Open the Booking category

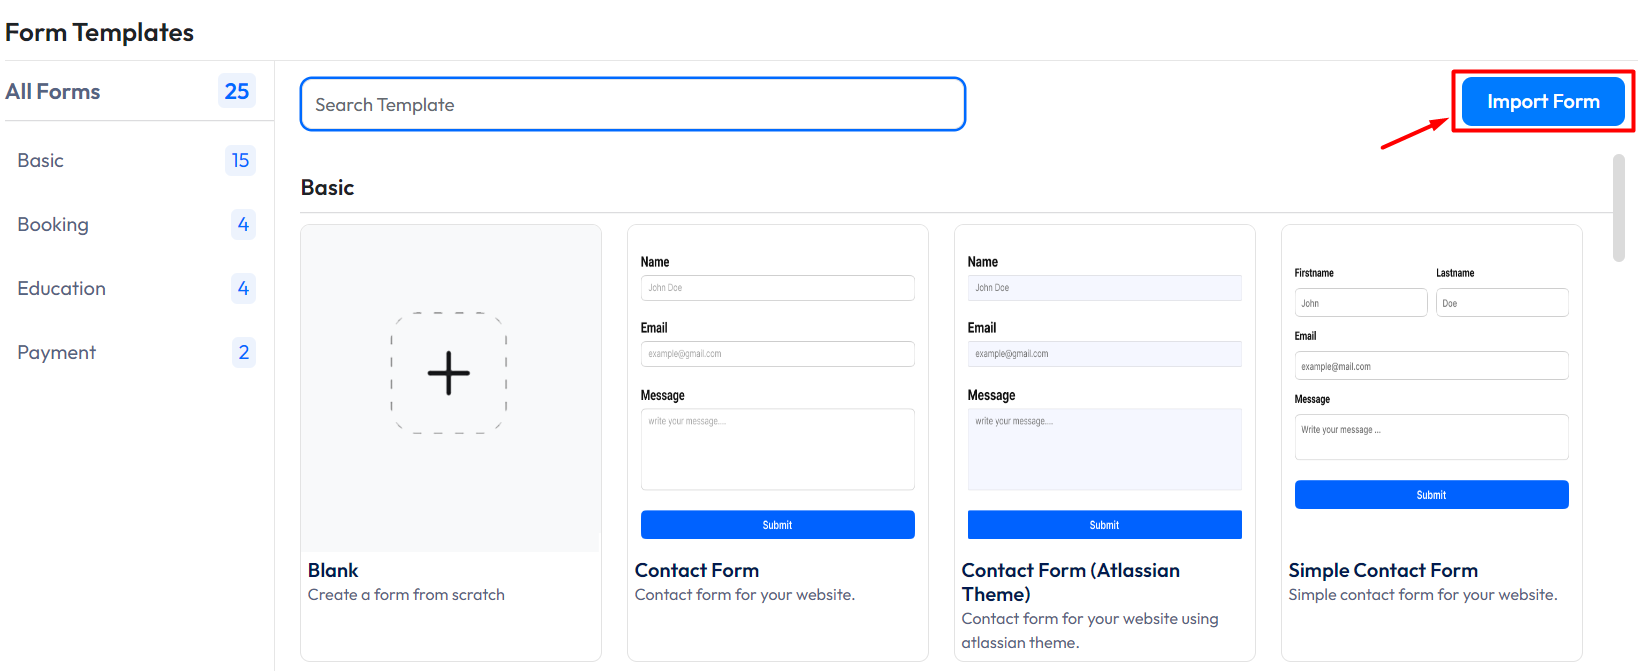tap(53, 225)
